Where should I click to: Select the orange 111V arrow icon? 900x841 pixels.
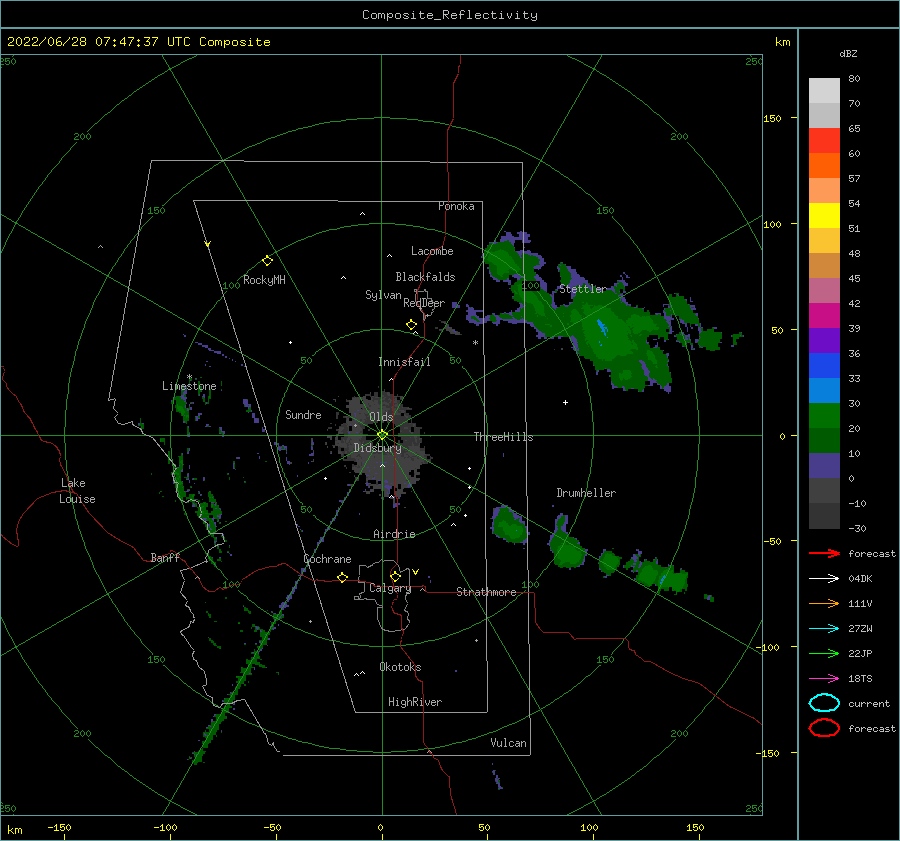pyautogui.click(x=824, y=603)
